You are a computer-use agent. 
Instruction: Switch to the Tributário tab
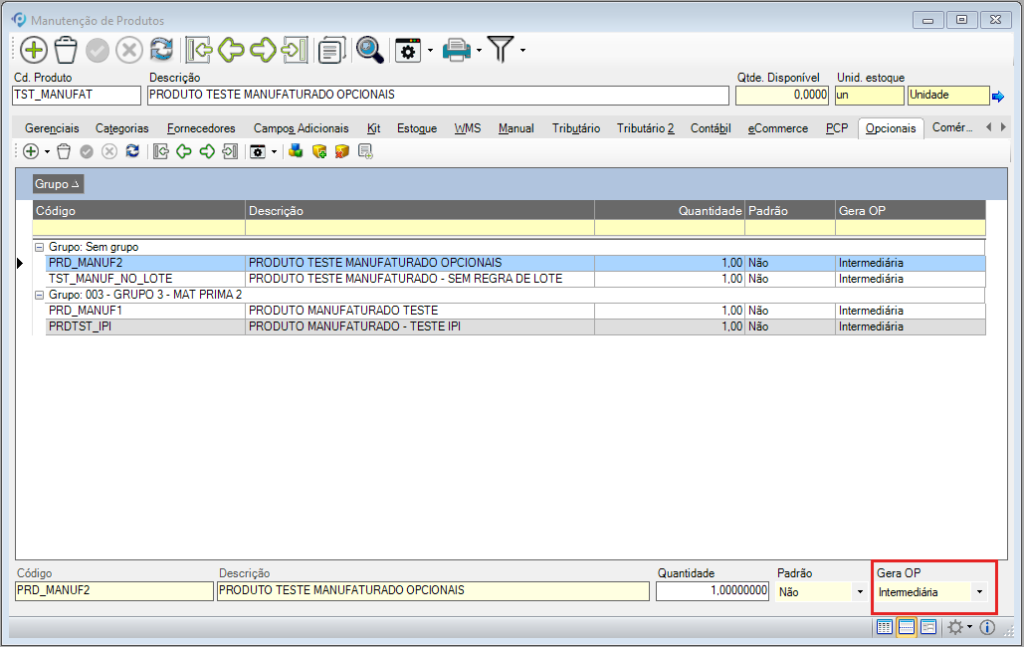tap(576, 128)
